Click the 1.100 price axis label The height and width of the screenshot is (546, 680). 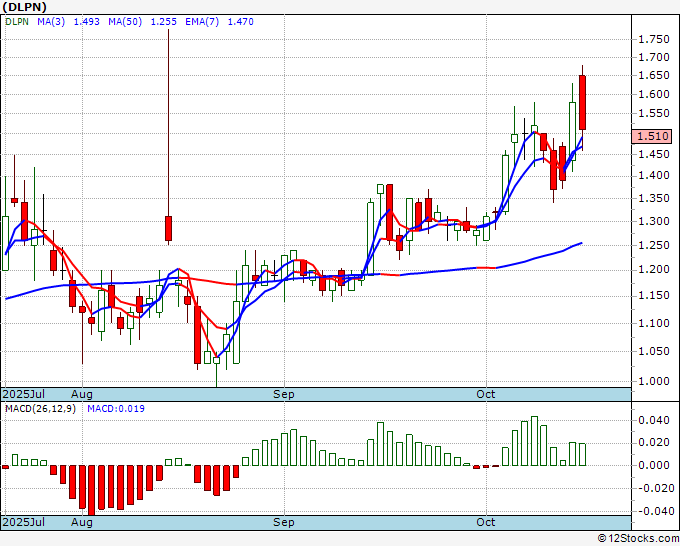tap(654, 323)
